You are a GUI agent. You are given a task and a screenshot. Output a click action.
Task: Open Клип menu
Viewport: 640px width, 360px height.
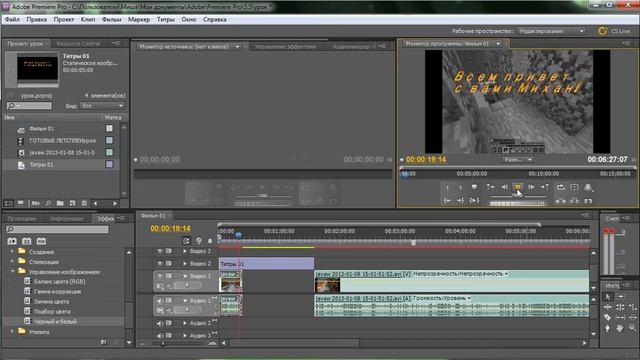click(x=88, y=19)
